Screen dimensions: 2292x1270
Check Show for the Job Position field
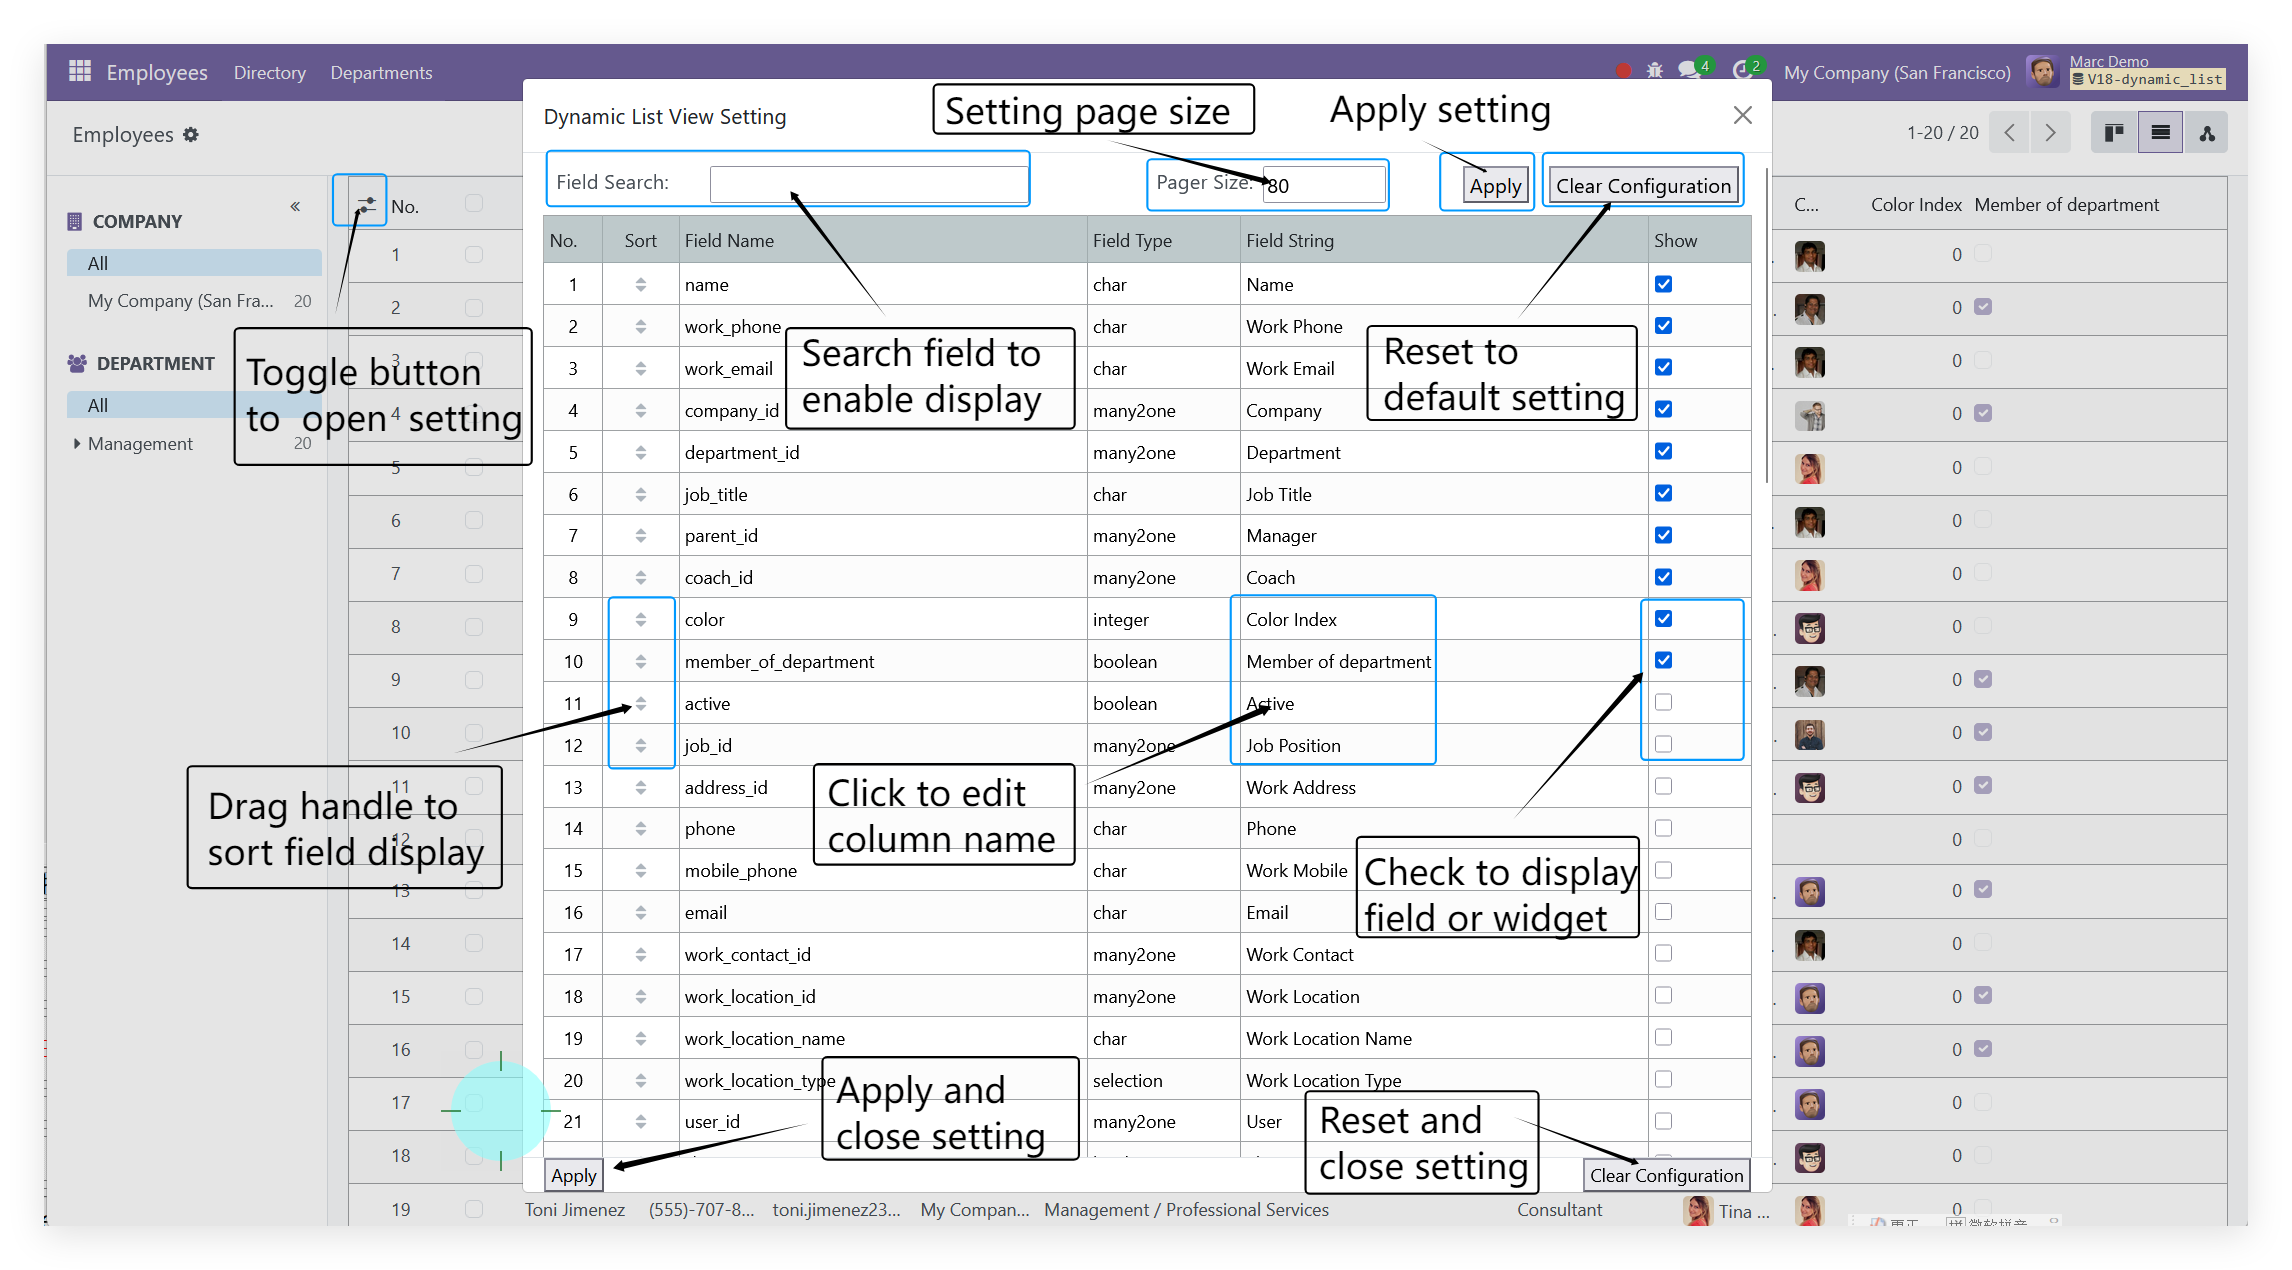(x=1663, y=744)
